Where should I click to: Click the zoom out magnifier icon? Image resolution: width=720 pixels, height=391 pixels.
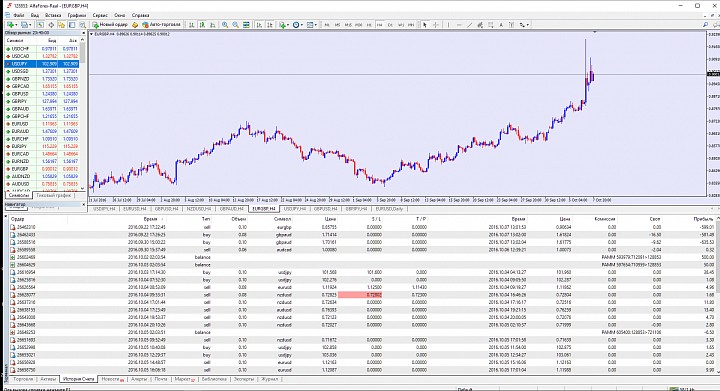[x=236, y=25]
